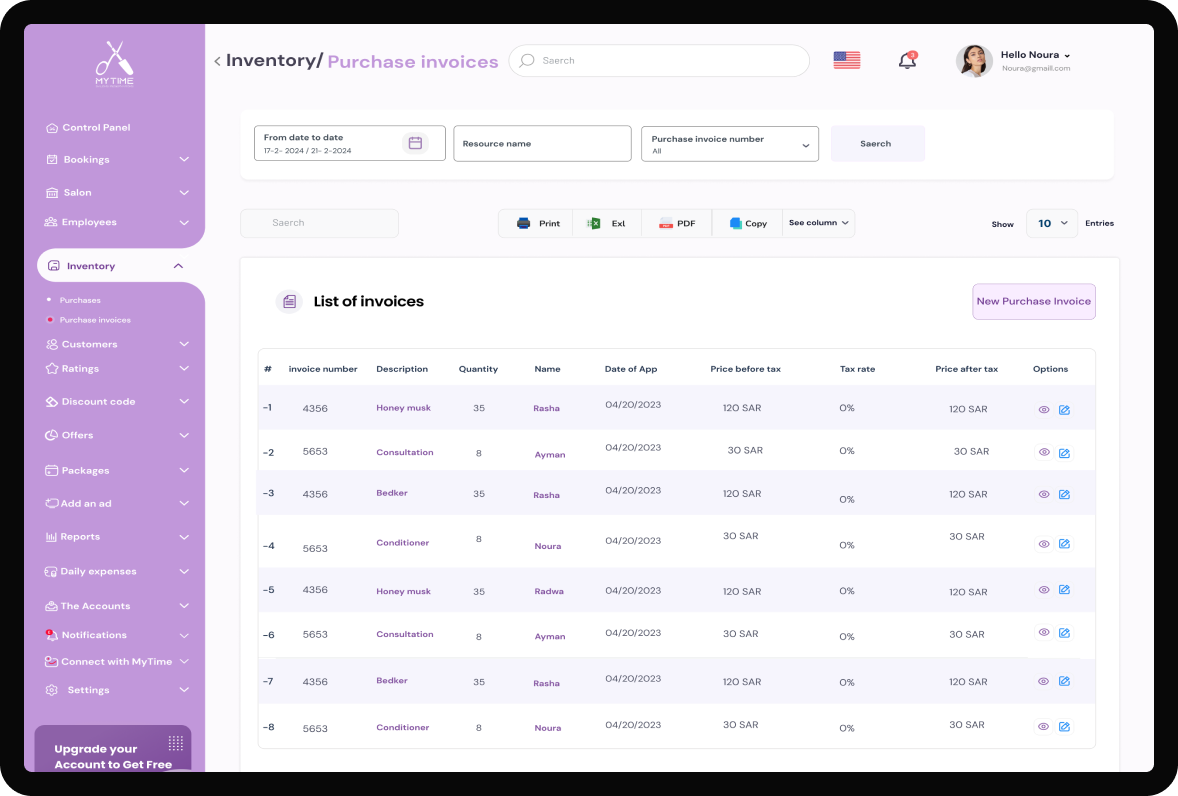View invoice row 5 with eye icon
This screenshot has height=796, width=1178.
point(1044,590)
